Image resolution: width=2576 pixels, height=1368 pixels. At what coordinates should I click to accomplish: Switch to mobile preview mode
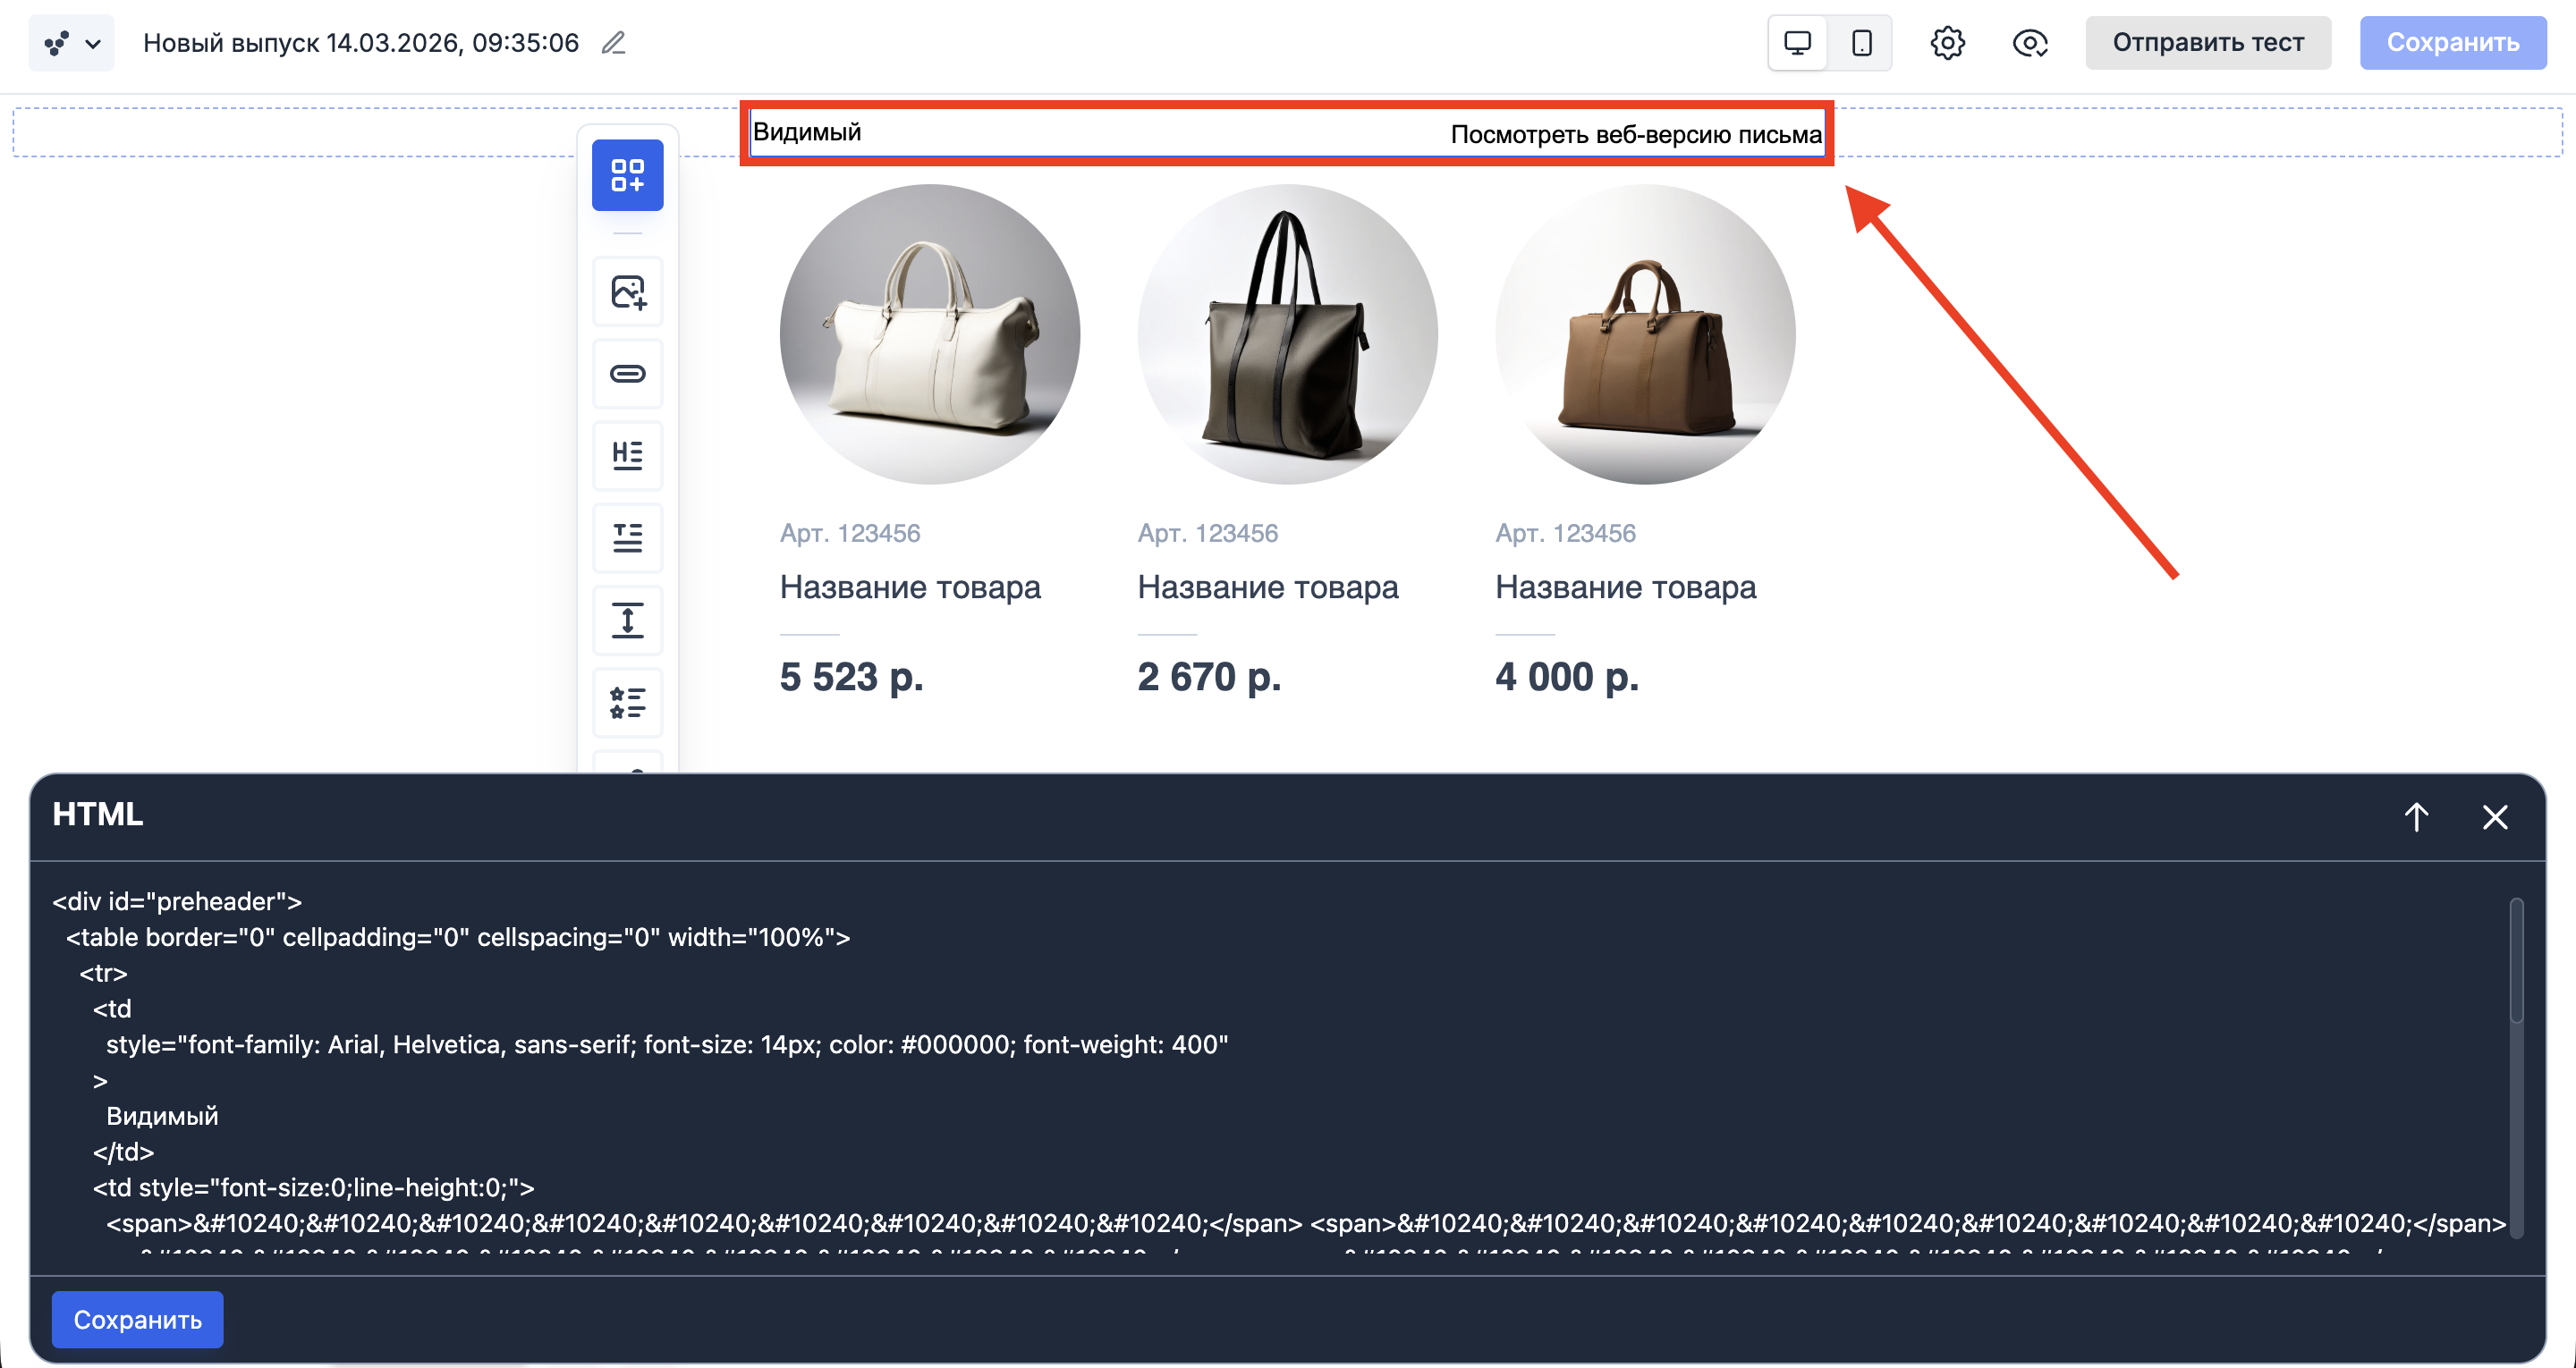point(1860,42)
